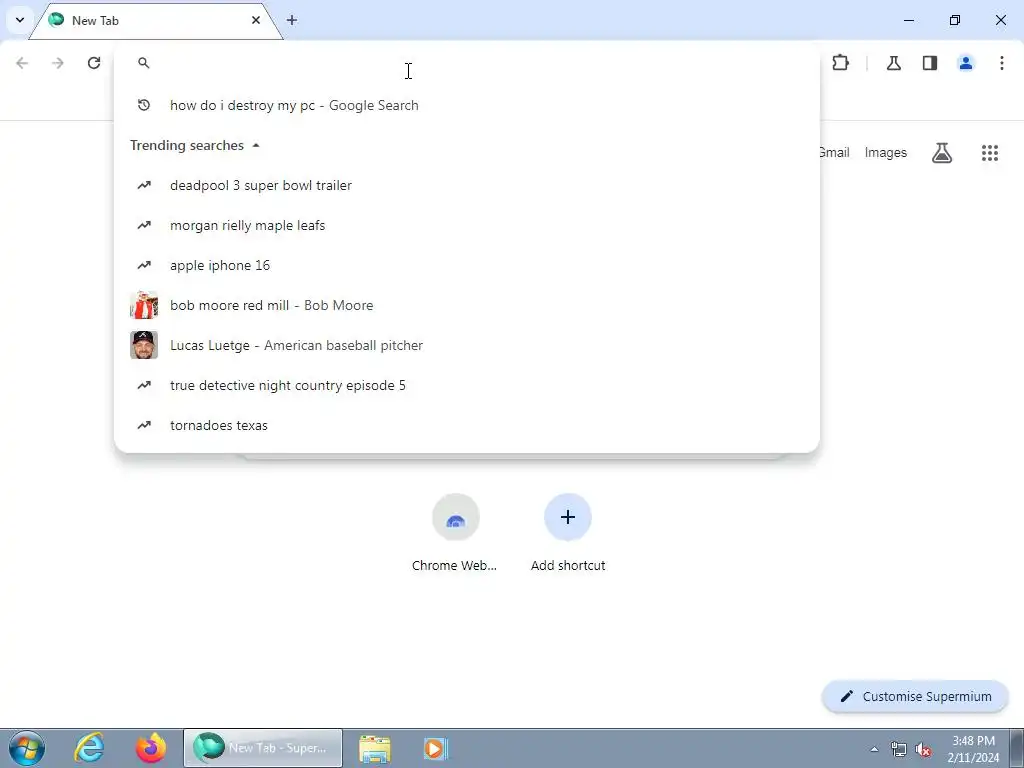Open Google apps grid icon
1024x768 pixels.
990,153
